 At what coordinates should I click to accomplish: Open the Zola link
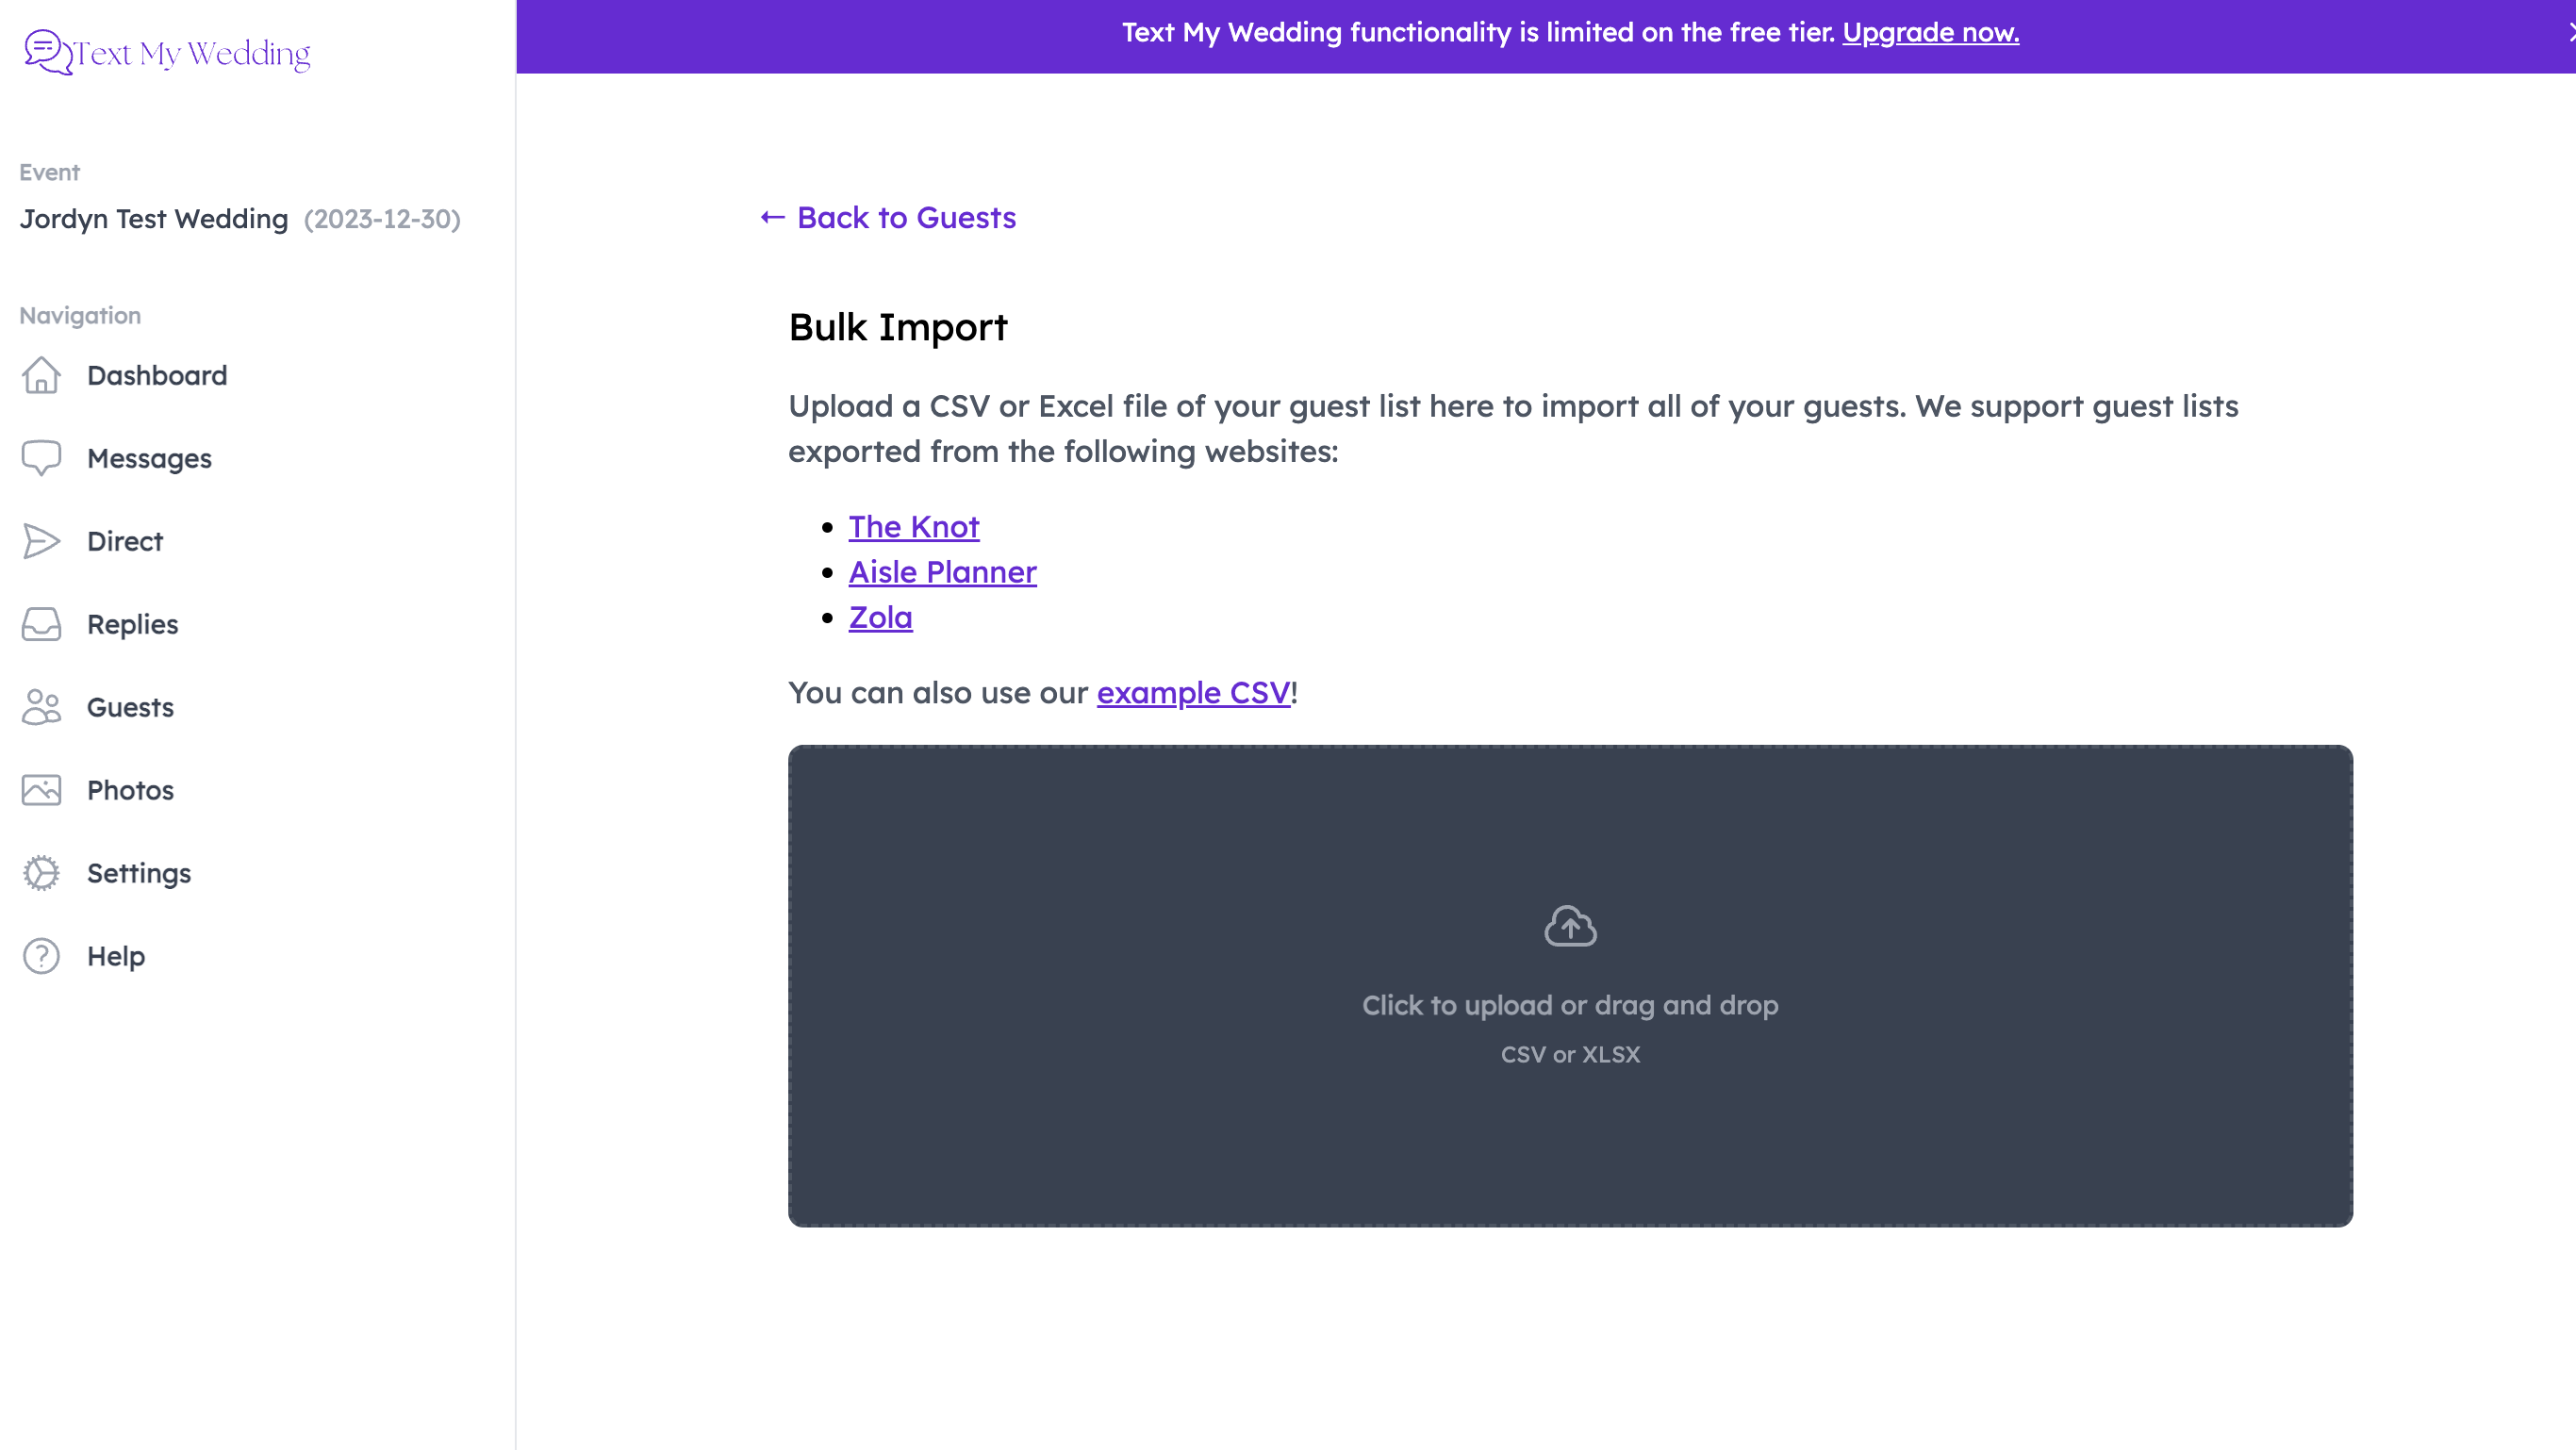[x=880, y=617]
